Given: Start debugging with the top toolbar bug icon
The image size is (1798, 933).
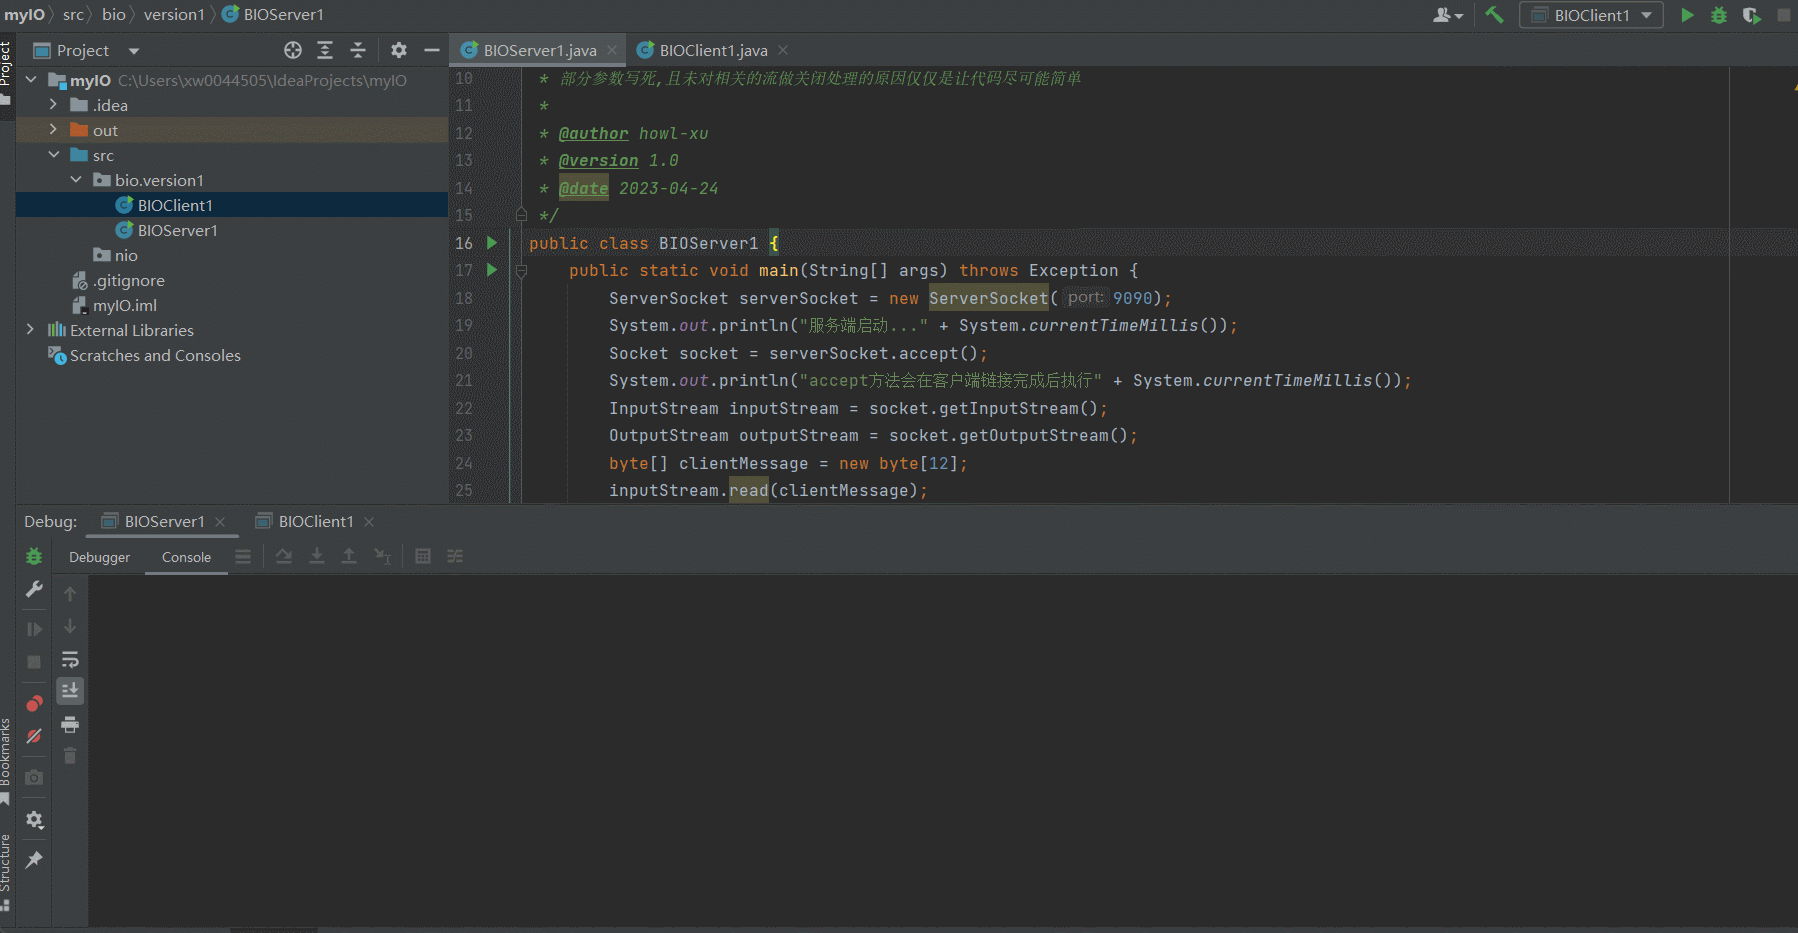Looking at the screenshot, I should click(1719, 15).
